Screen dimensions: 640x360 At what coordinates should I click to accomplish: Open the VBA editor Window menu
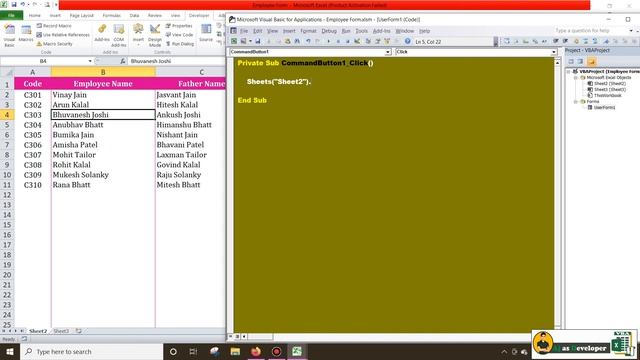pyautogui.click(x=404, y=31)
